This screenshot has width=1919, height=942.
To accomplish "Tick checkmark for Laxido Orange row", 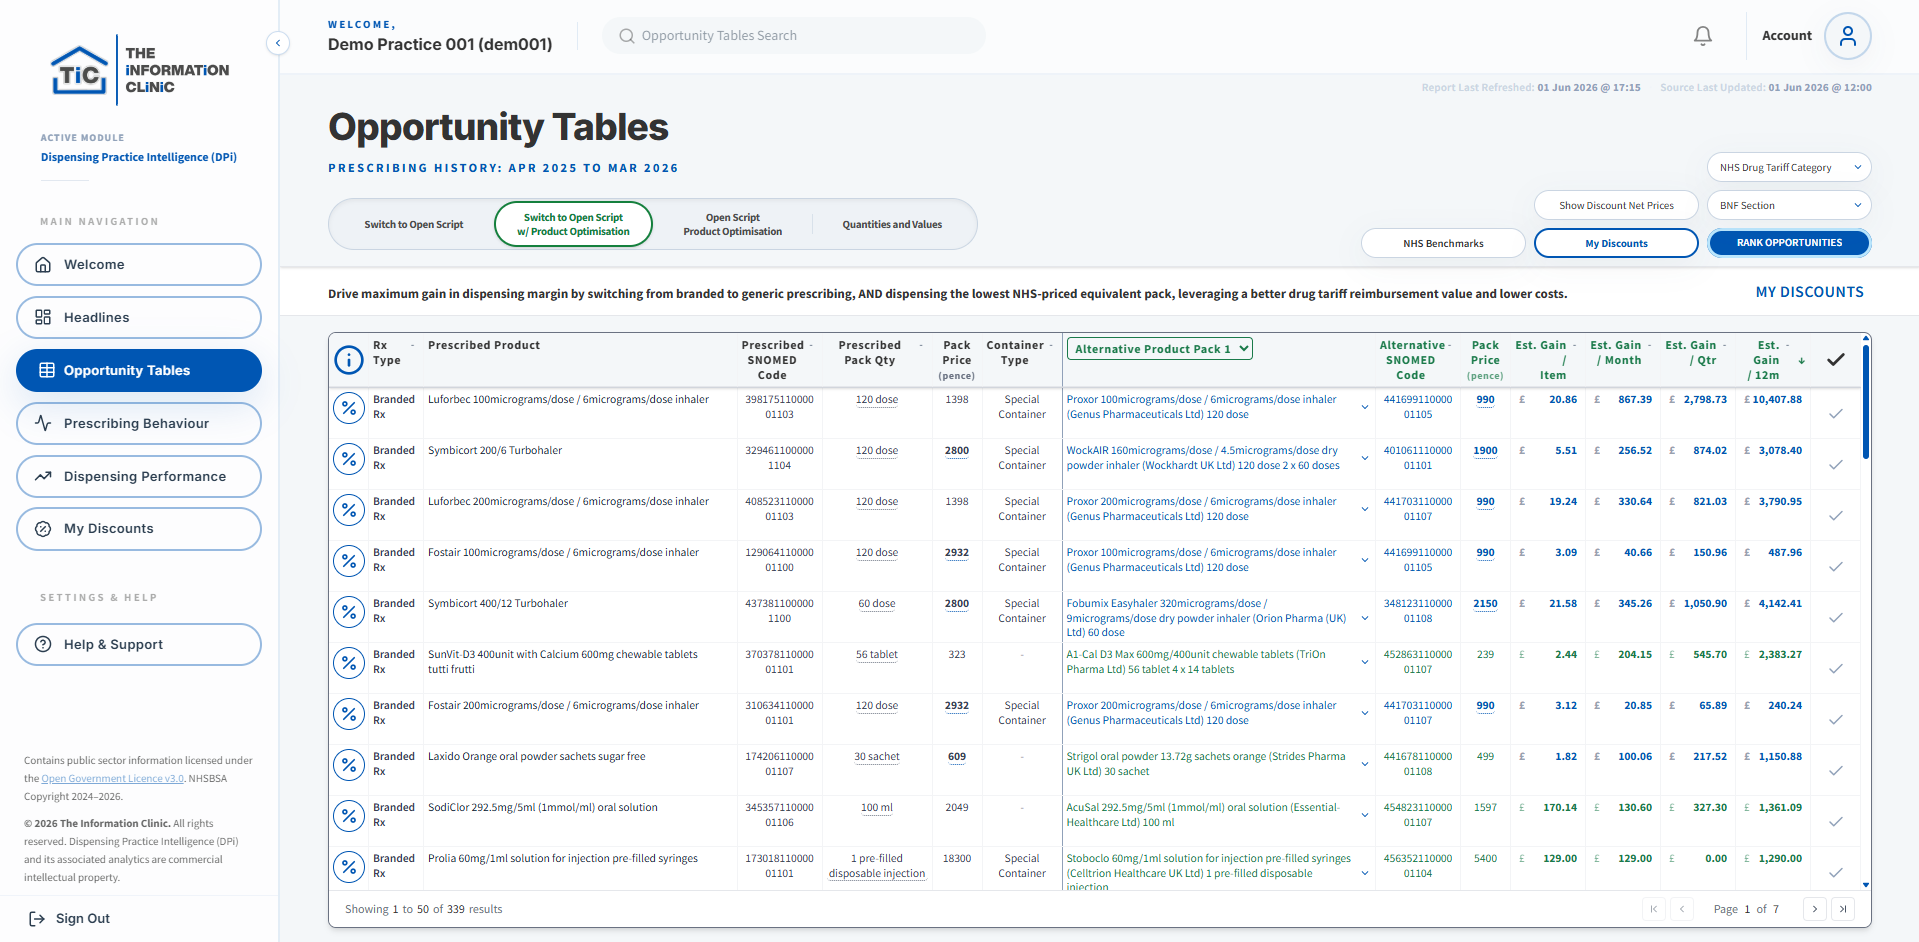I will click(x=1836, y=771).
